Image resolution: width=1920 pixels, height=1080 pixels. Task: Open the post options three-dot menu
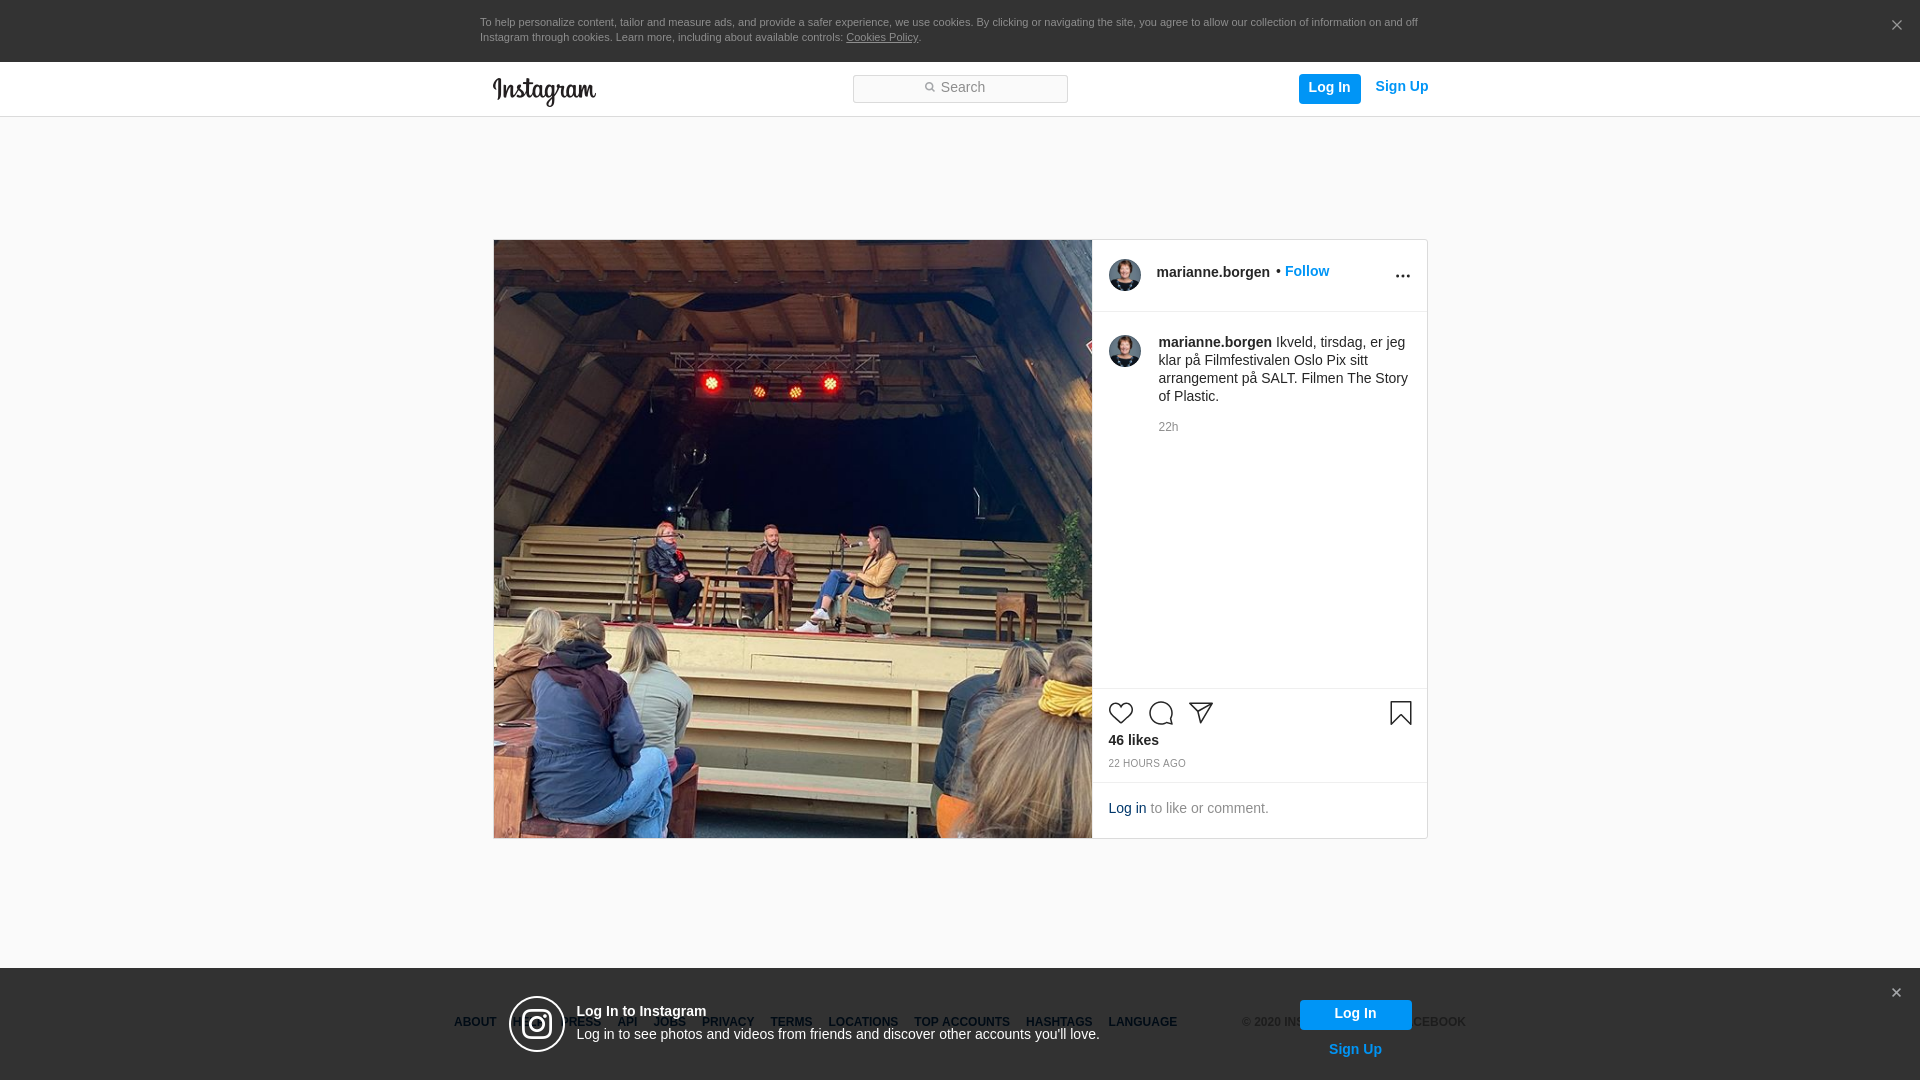1402,276
